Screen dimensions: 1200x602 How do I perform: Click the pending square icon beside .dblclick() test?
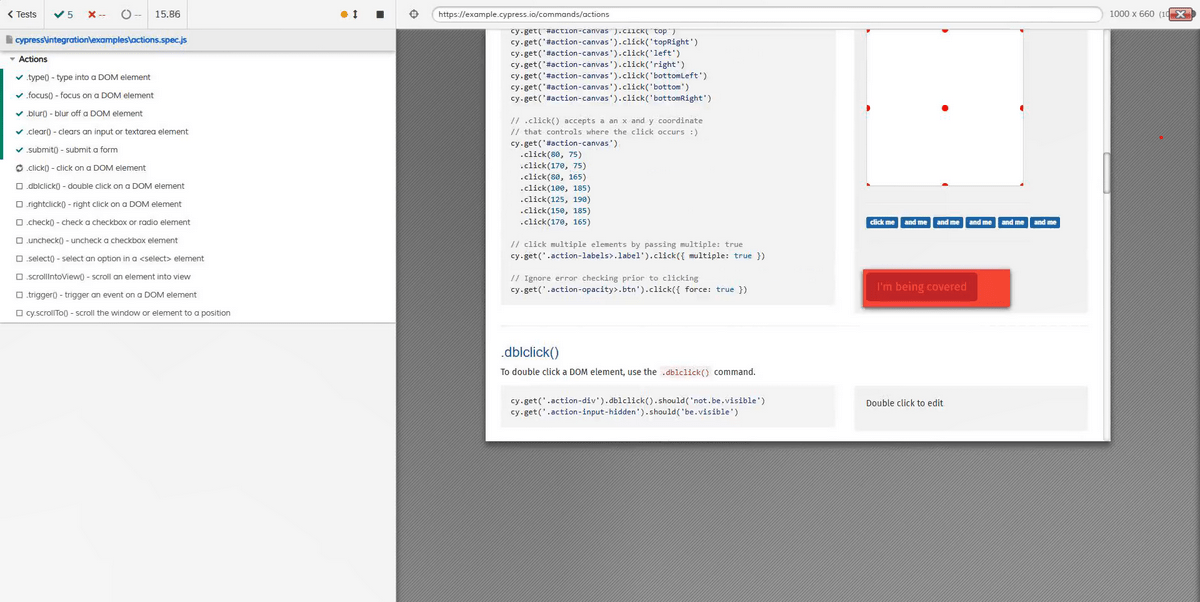(21, 186)
